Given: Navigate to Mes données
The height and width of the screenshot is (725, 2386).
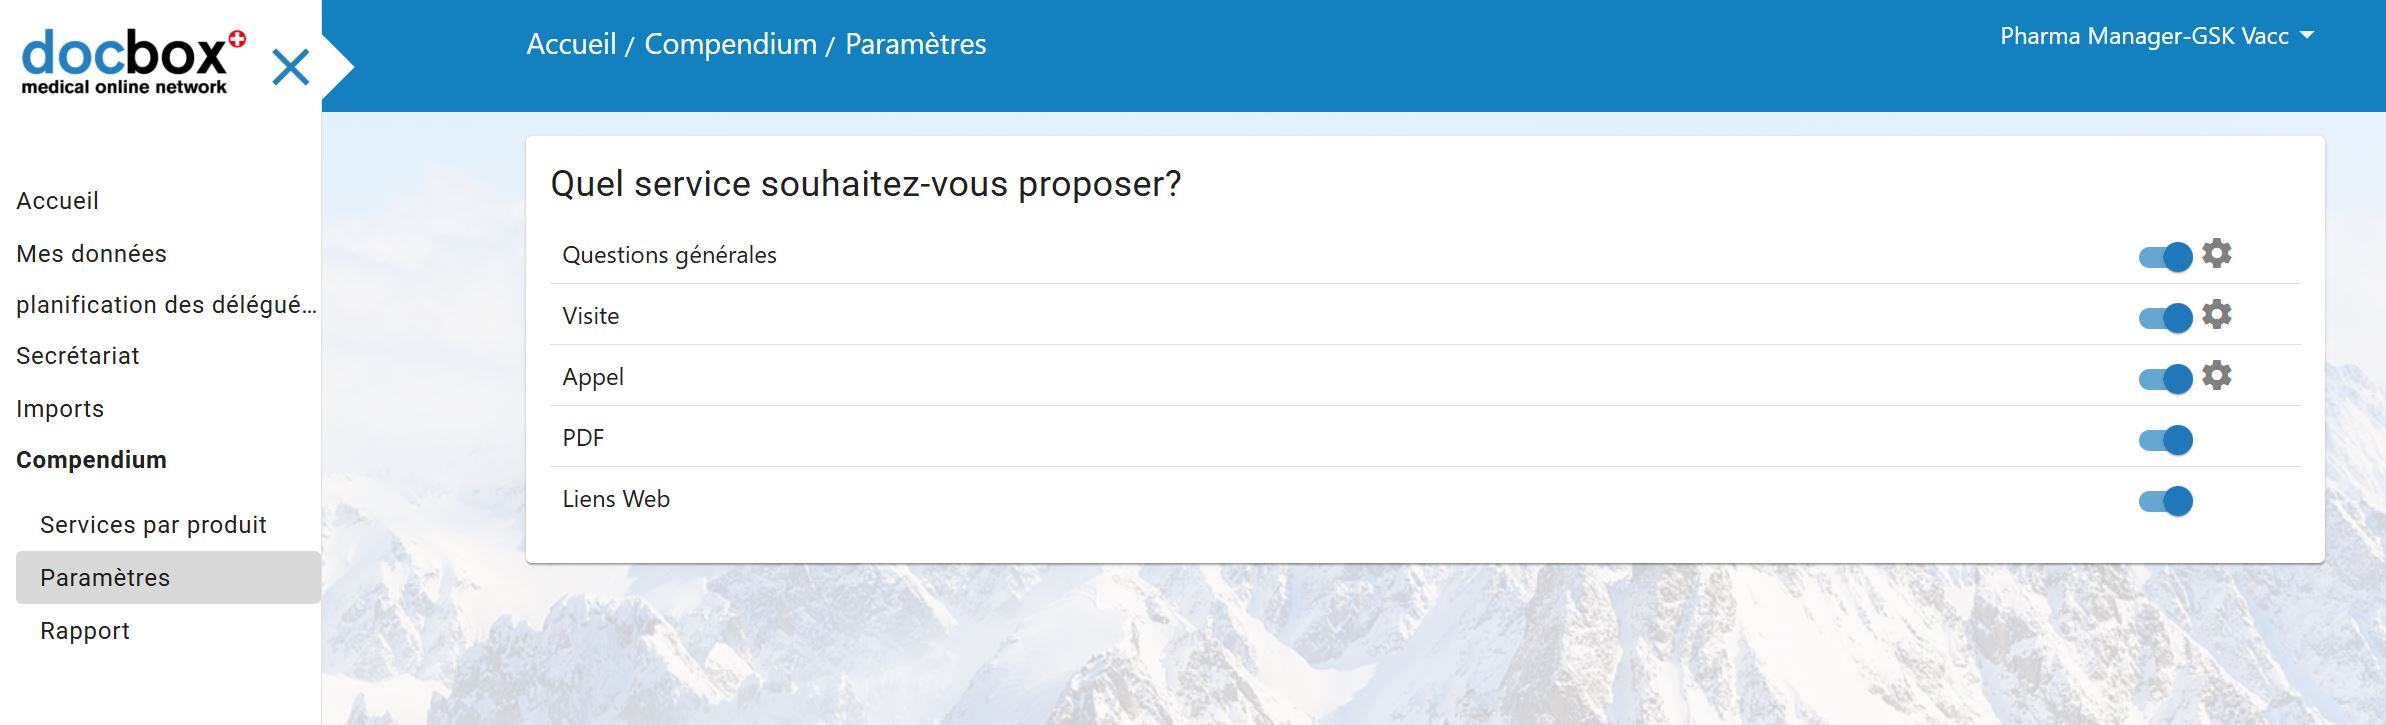Looking at the screenshot, I should pyautogui.click(x=91, y=254).
